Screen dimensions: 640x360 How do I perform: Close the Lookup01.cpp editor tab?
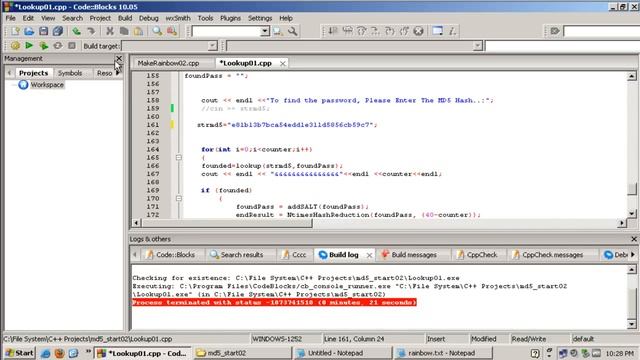(x=282, y=63)
